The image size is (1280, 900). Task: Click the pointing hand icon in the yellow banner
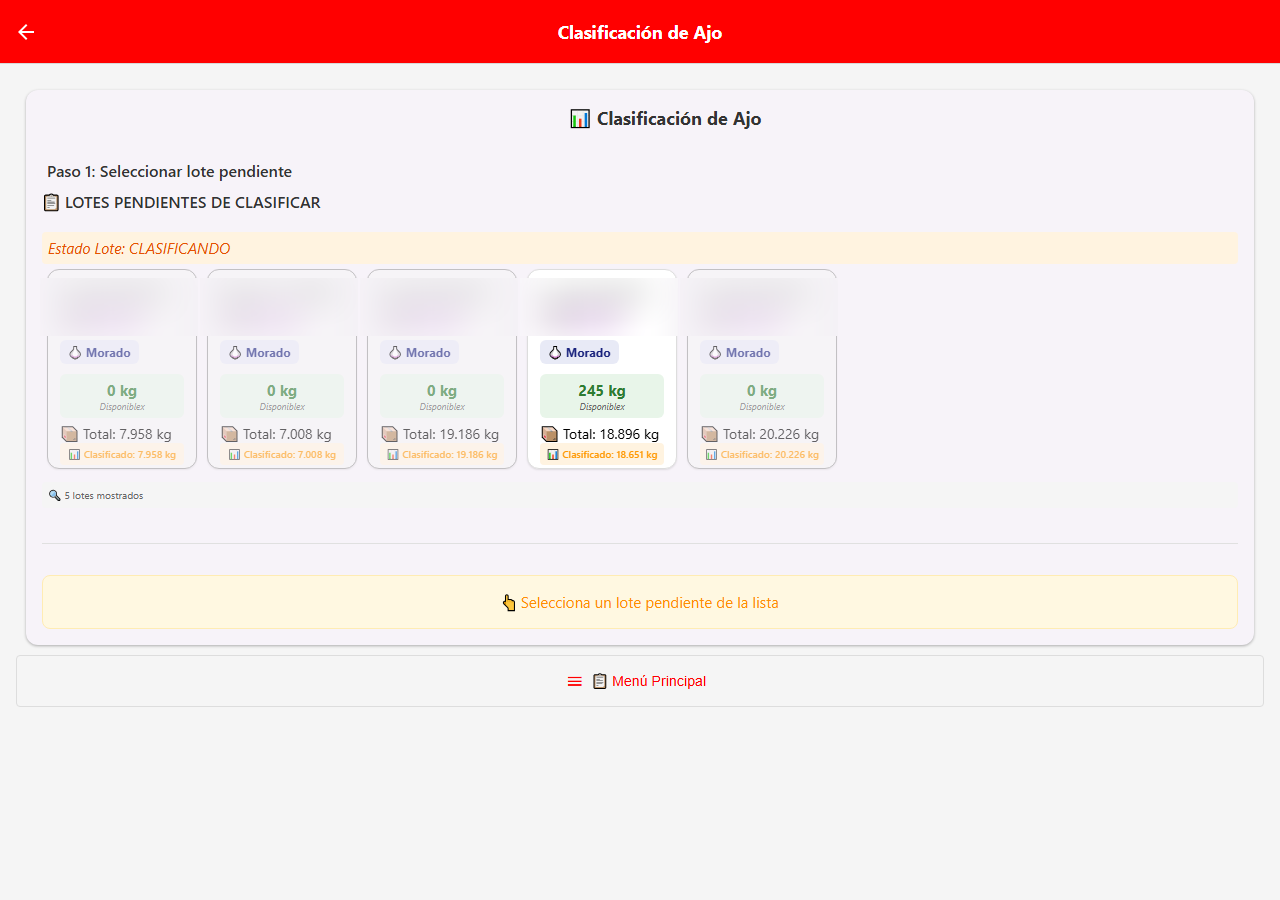(x=509, y=603)
